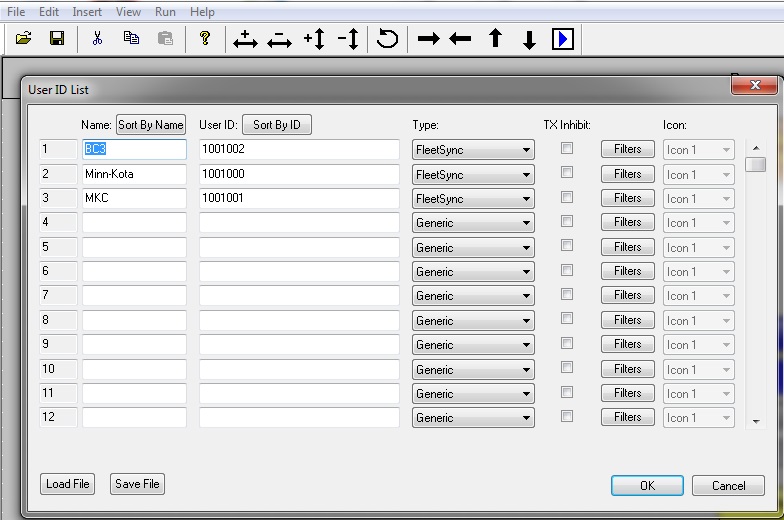784x520 pixels.
Task: Click the User ID field 1001001
Action: (299, 198)
